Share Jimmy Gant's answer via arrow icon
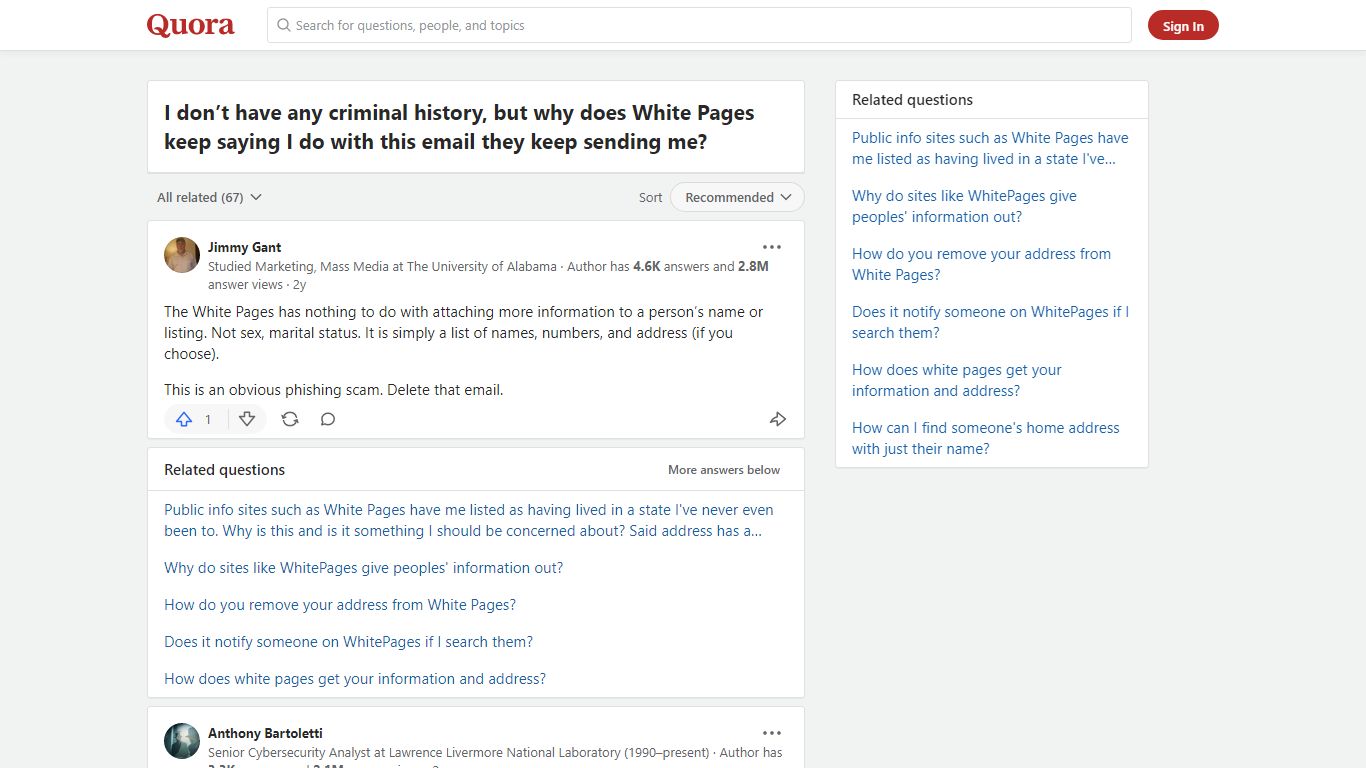Viewport: 1366px width, 768px height. click(x=778, y=420)
